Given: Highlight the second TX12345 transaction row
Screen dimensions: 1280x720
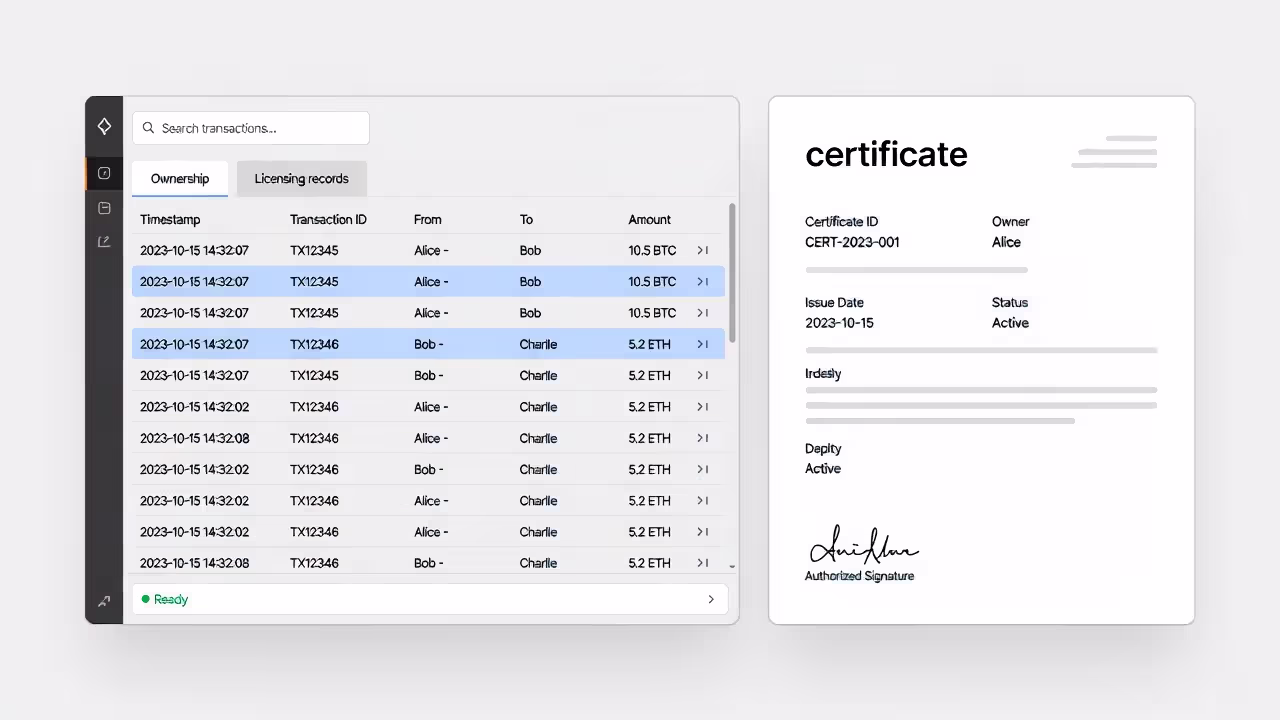Looking at the screenshot, I should [400, 281].
